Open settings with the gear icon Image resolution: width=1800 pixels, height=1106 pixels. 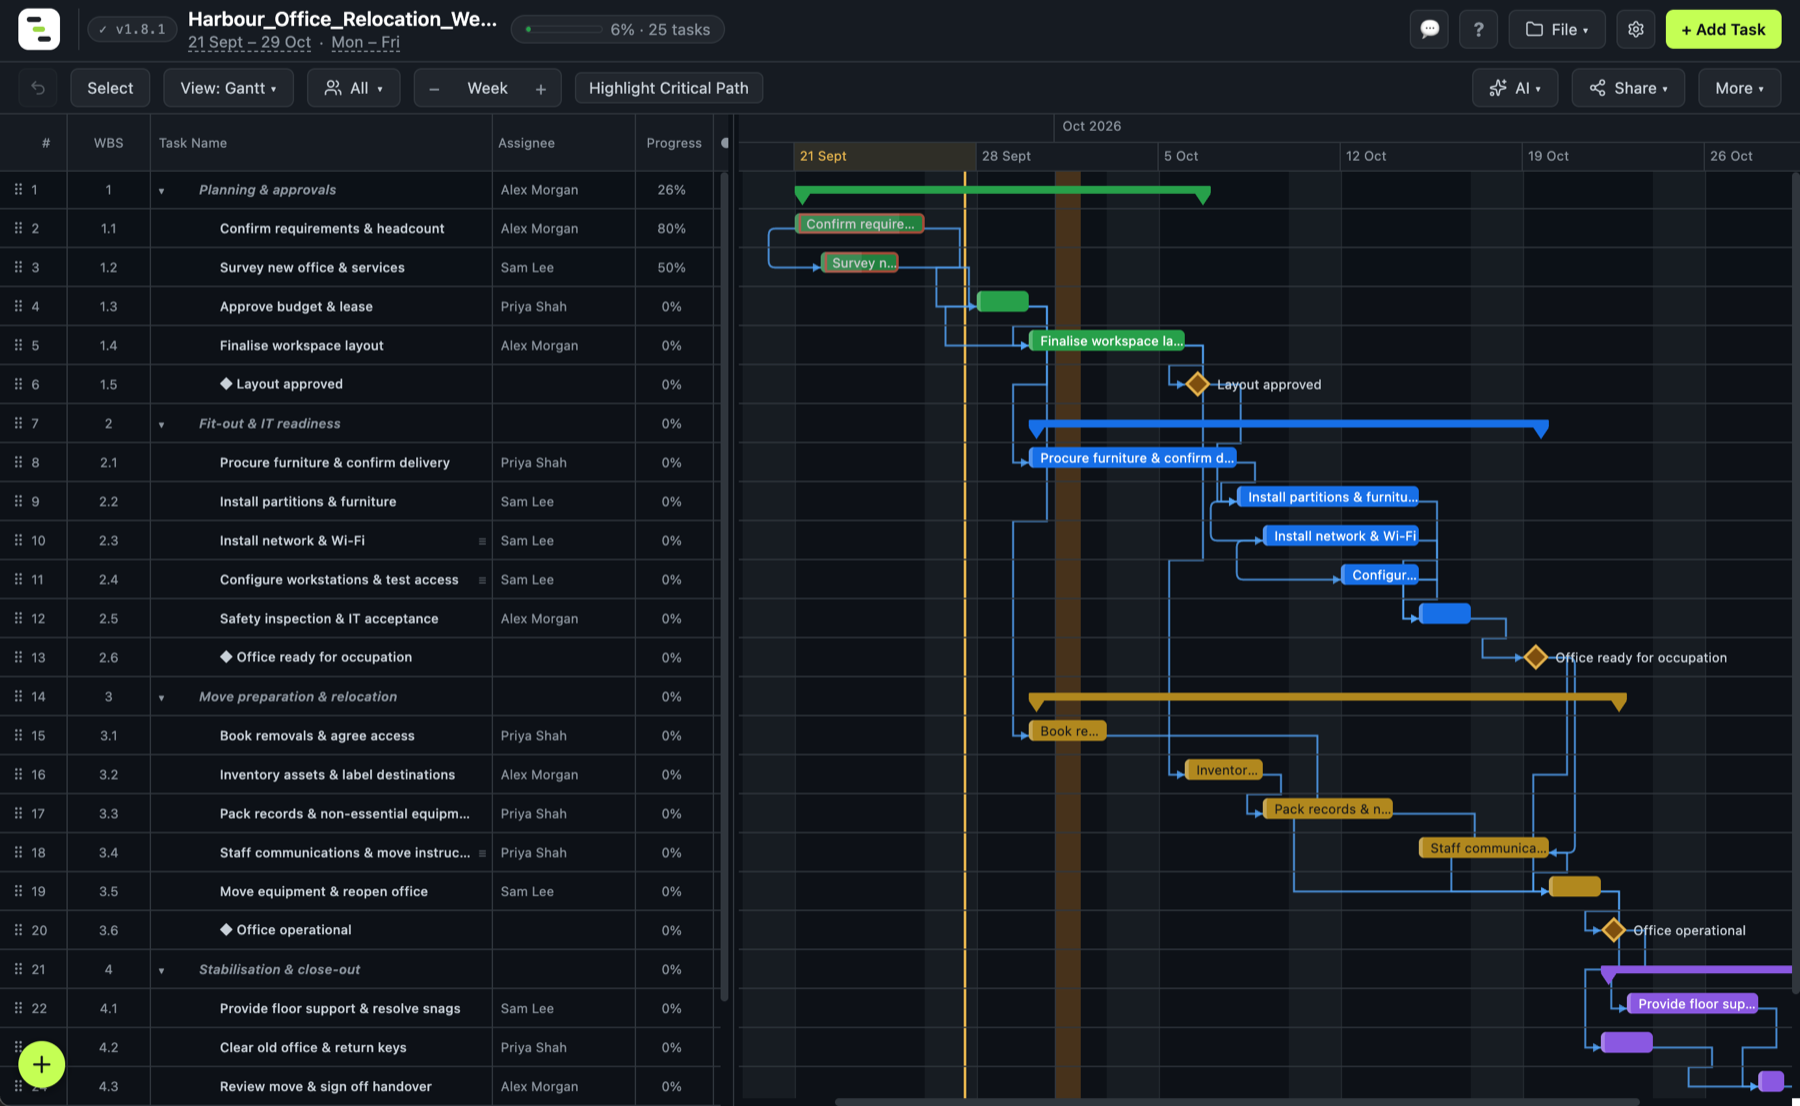click(x=1635, y=29)
